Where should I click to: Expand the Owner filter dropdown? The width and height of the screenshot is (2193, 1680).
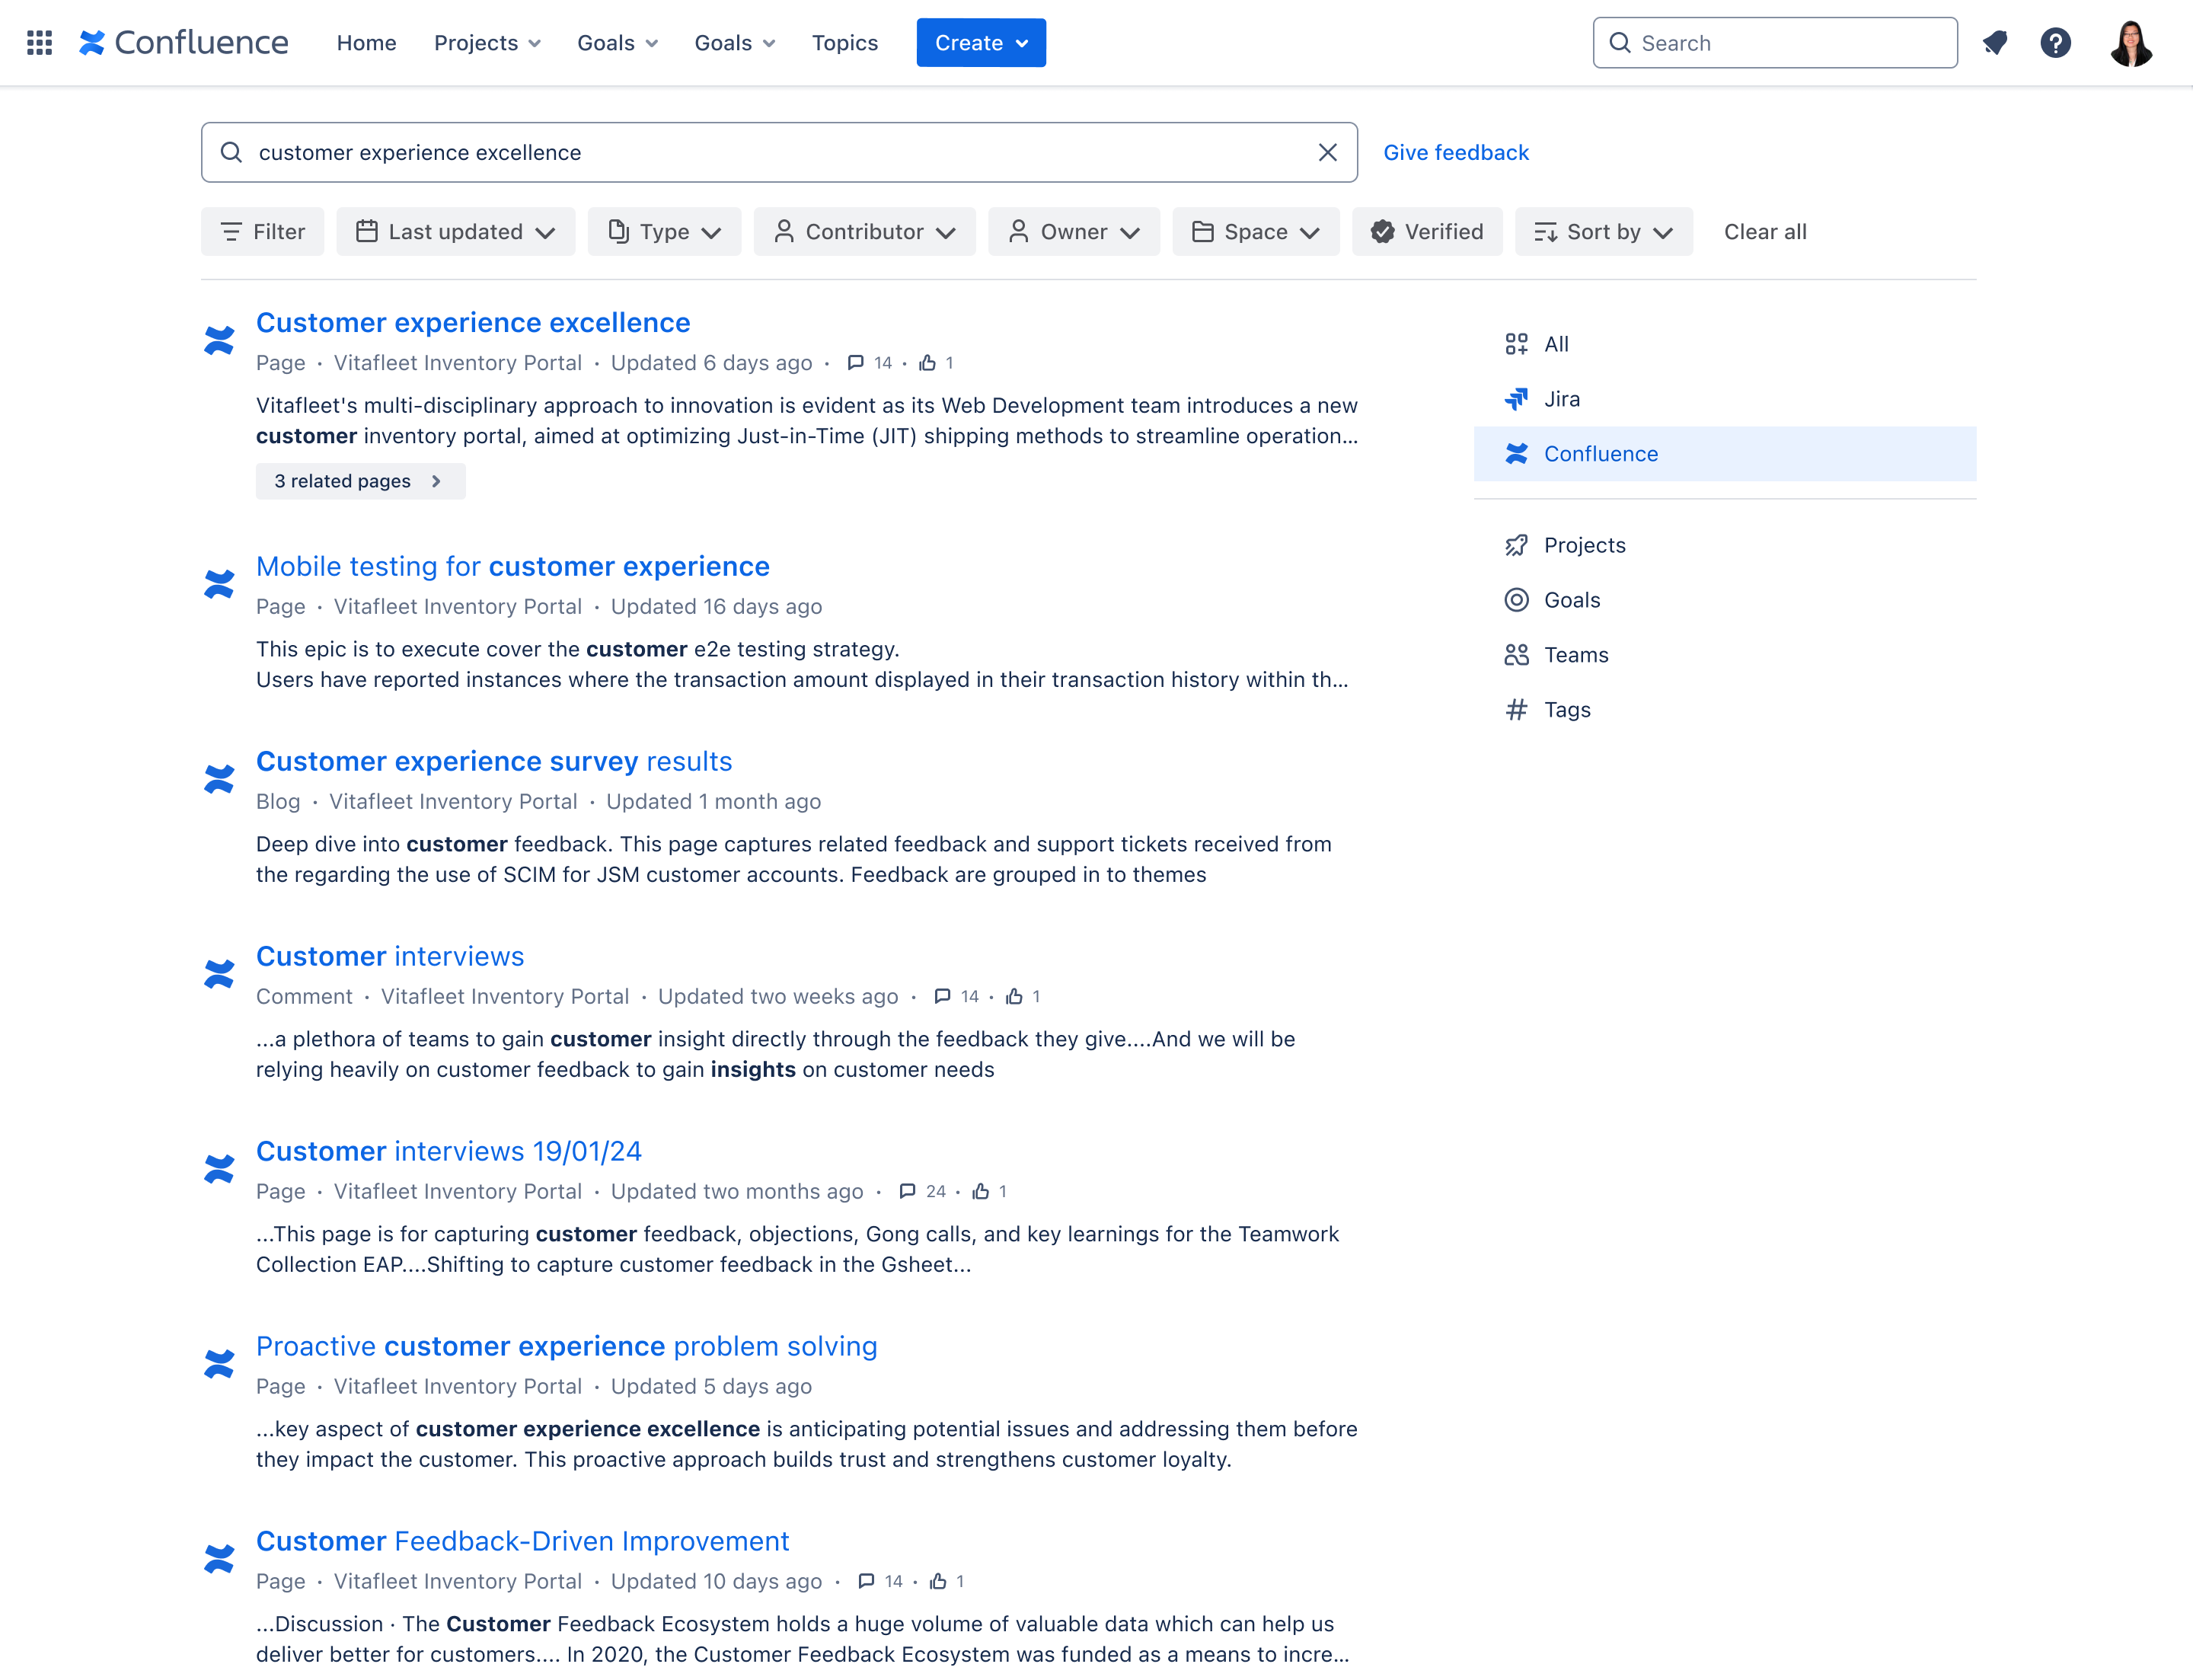click(1073, 232)
